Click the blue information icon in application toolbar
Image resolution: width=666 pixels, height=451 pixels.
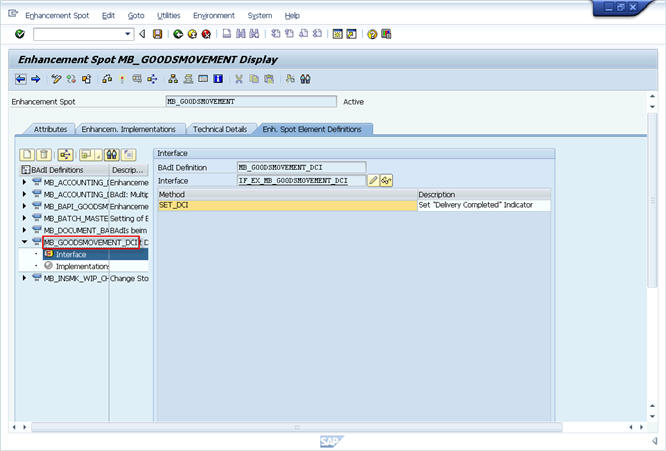point(219,79)
